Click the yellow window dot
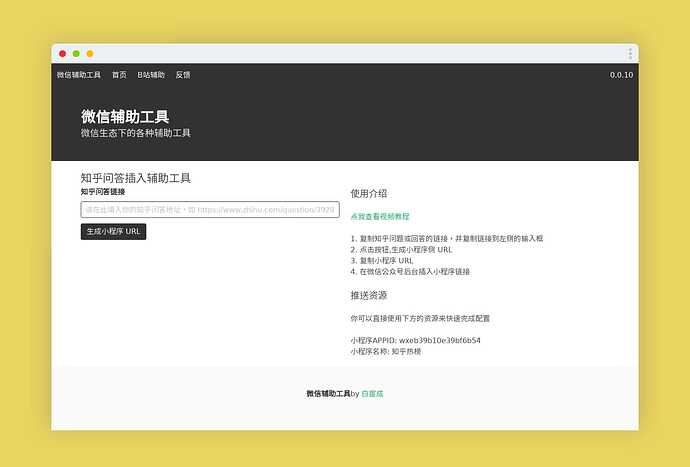The height and width of the screenshot is (467, 690). click(x=90, y=53)
